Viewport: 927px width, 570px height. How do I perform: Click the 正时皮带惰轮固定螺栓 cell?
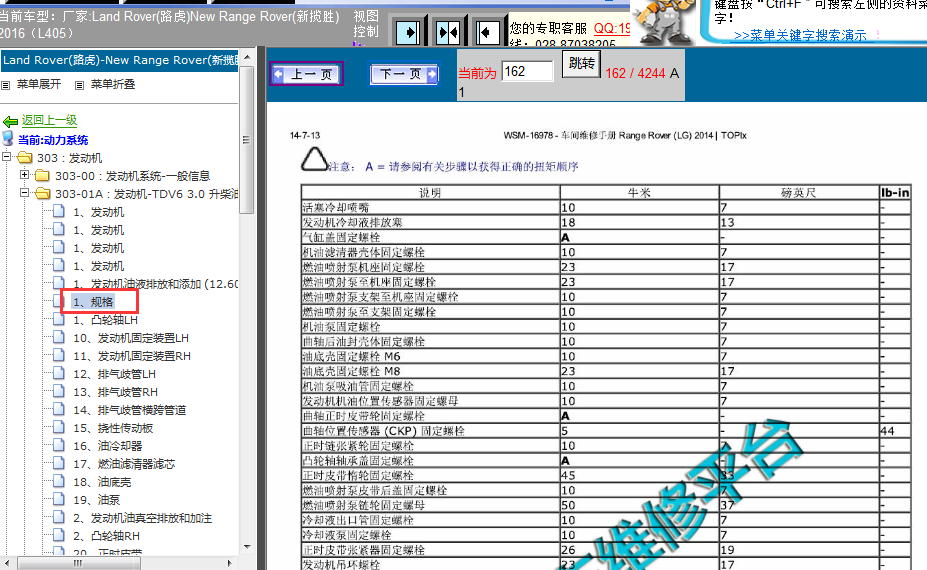tap(430, 475)
